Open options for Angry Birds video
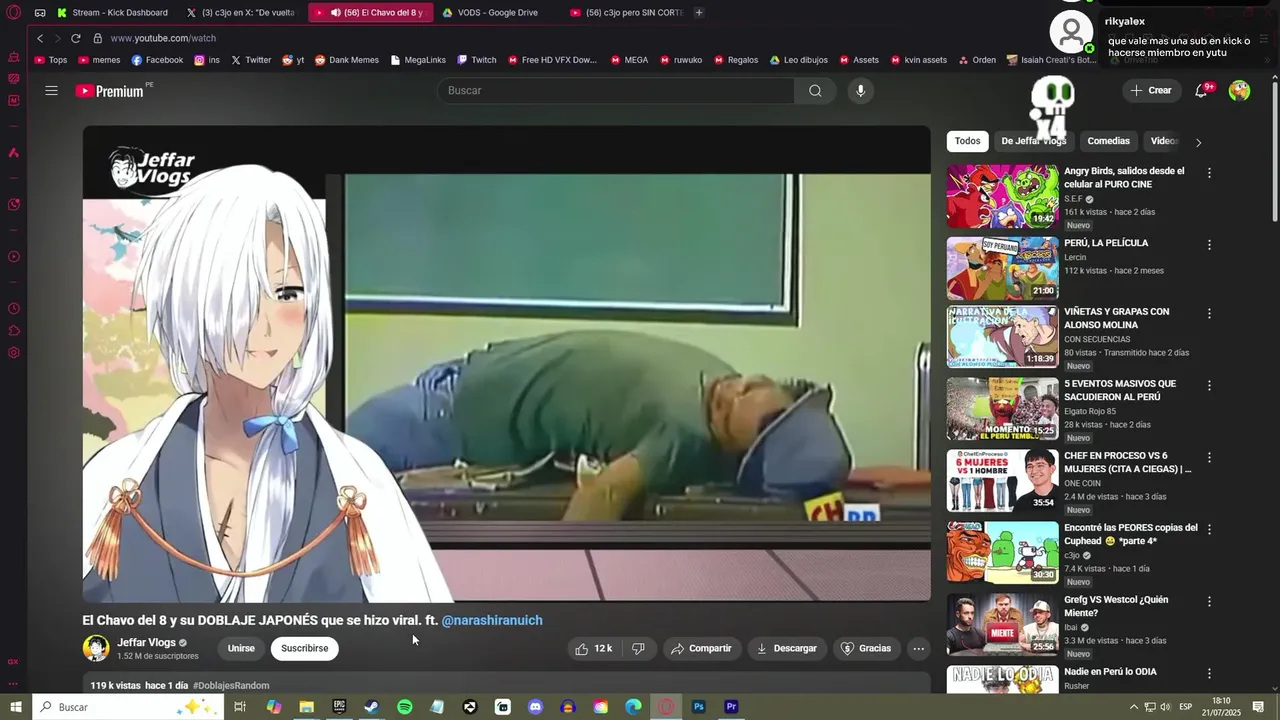Image resolution: width=1280 pixels, height=720 pixels. pyautogui.click(x=1209, y=173)
